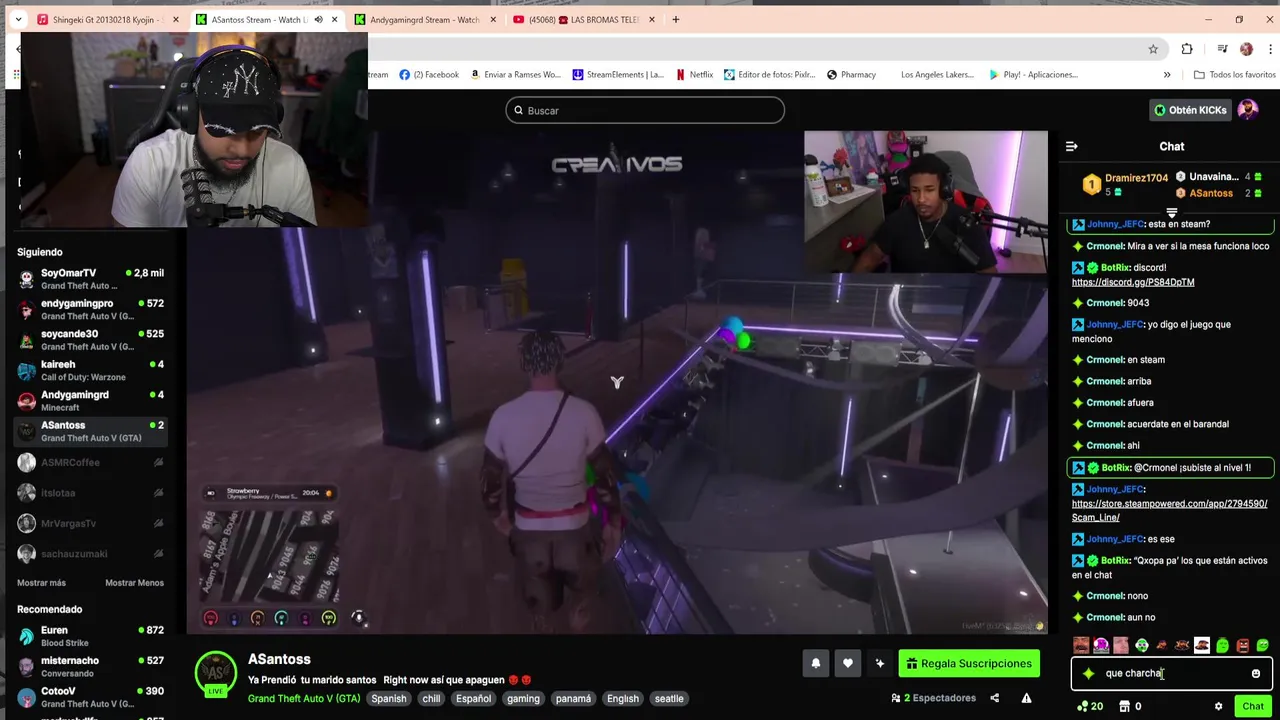The height and width of the screenshot is (720, 1280).
Task: Open the chat settings gear icon
Action: (x=1218, y=706)
